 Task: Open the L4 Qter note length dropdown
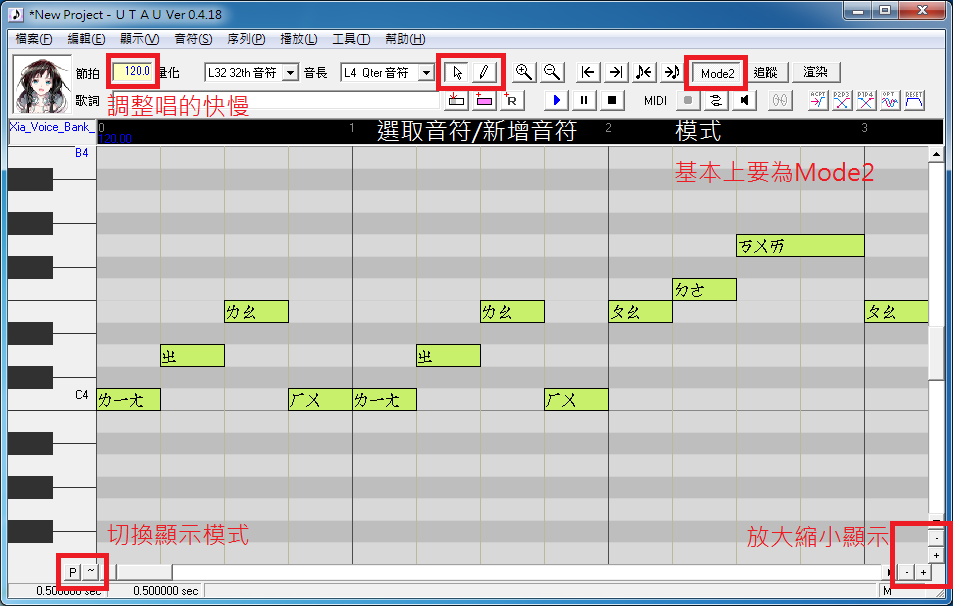pyautogui.click(x=426, y=73)
